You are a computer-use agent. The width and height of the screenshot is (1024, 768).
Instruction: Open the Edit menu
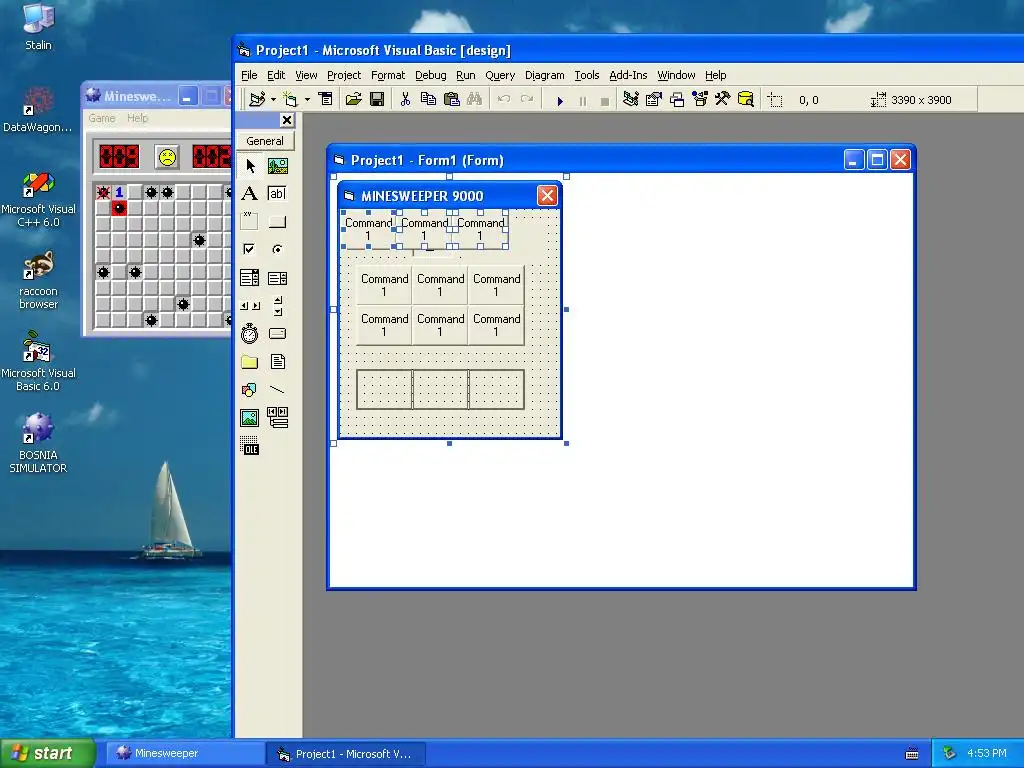276,75
